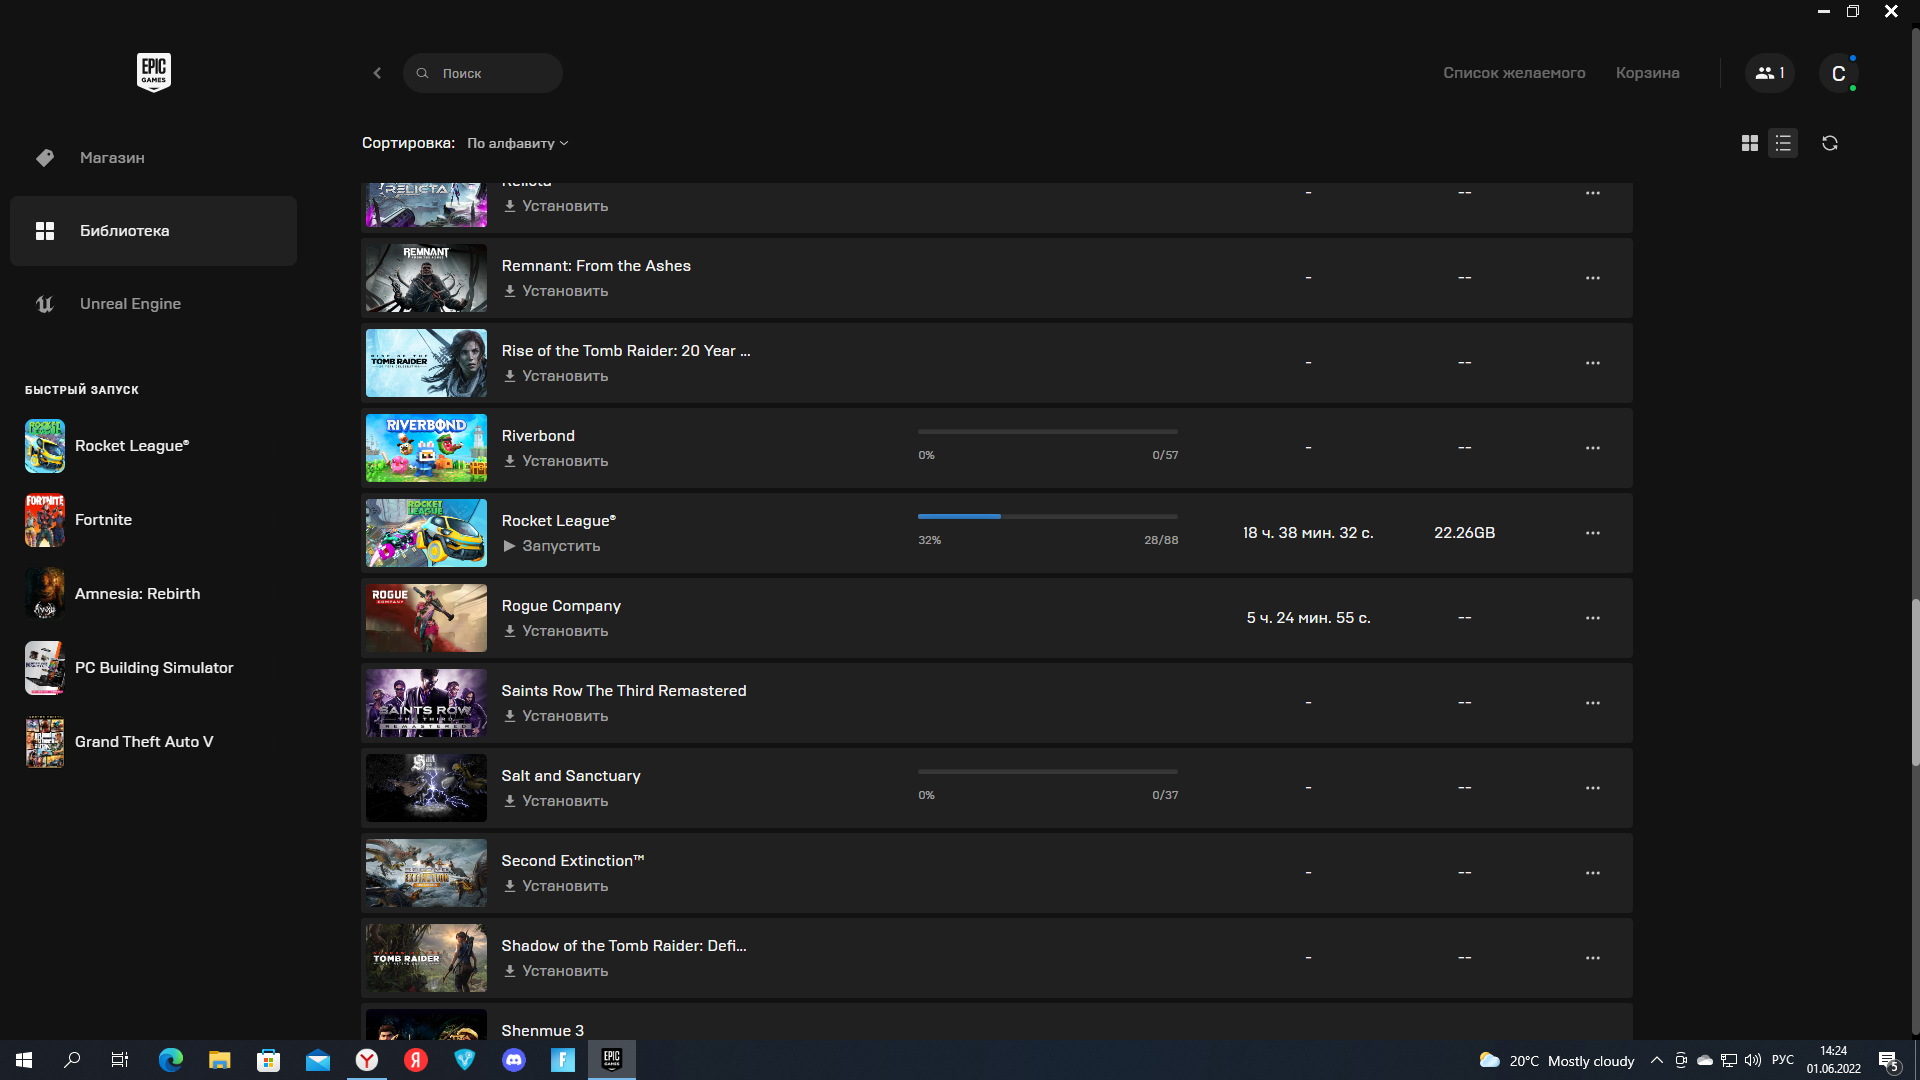Open 'Магазин' in the sidebar
The height and width of the screenshot is (1080, 1920).
[x=153, y=158]
